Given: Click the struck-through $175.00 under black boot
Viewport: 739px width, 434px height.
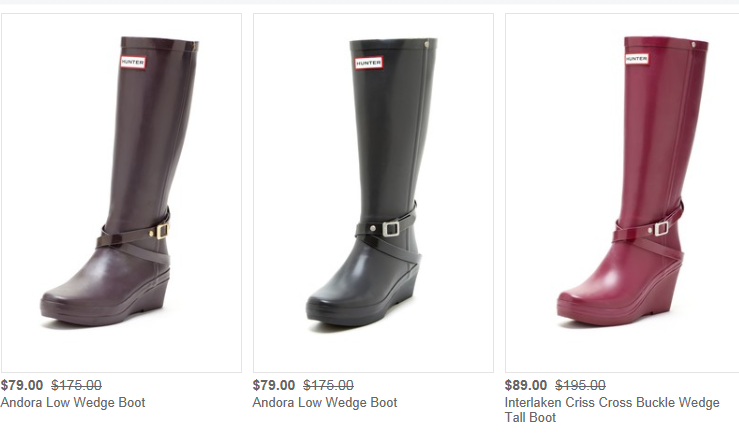Looking at the screenshot, I should coord(328,385).
